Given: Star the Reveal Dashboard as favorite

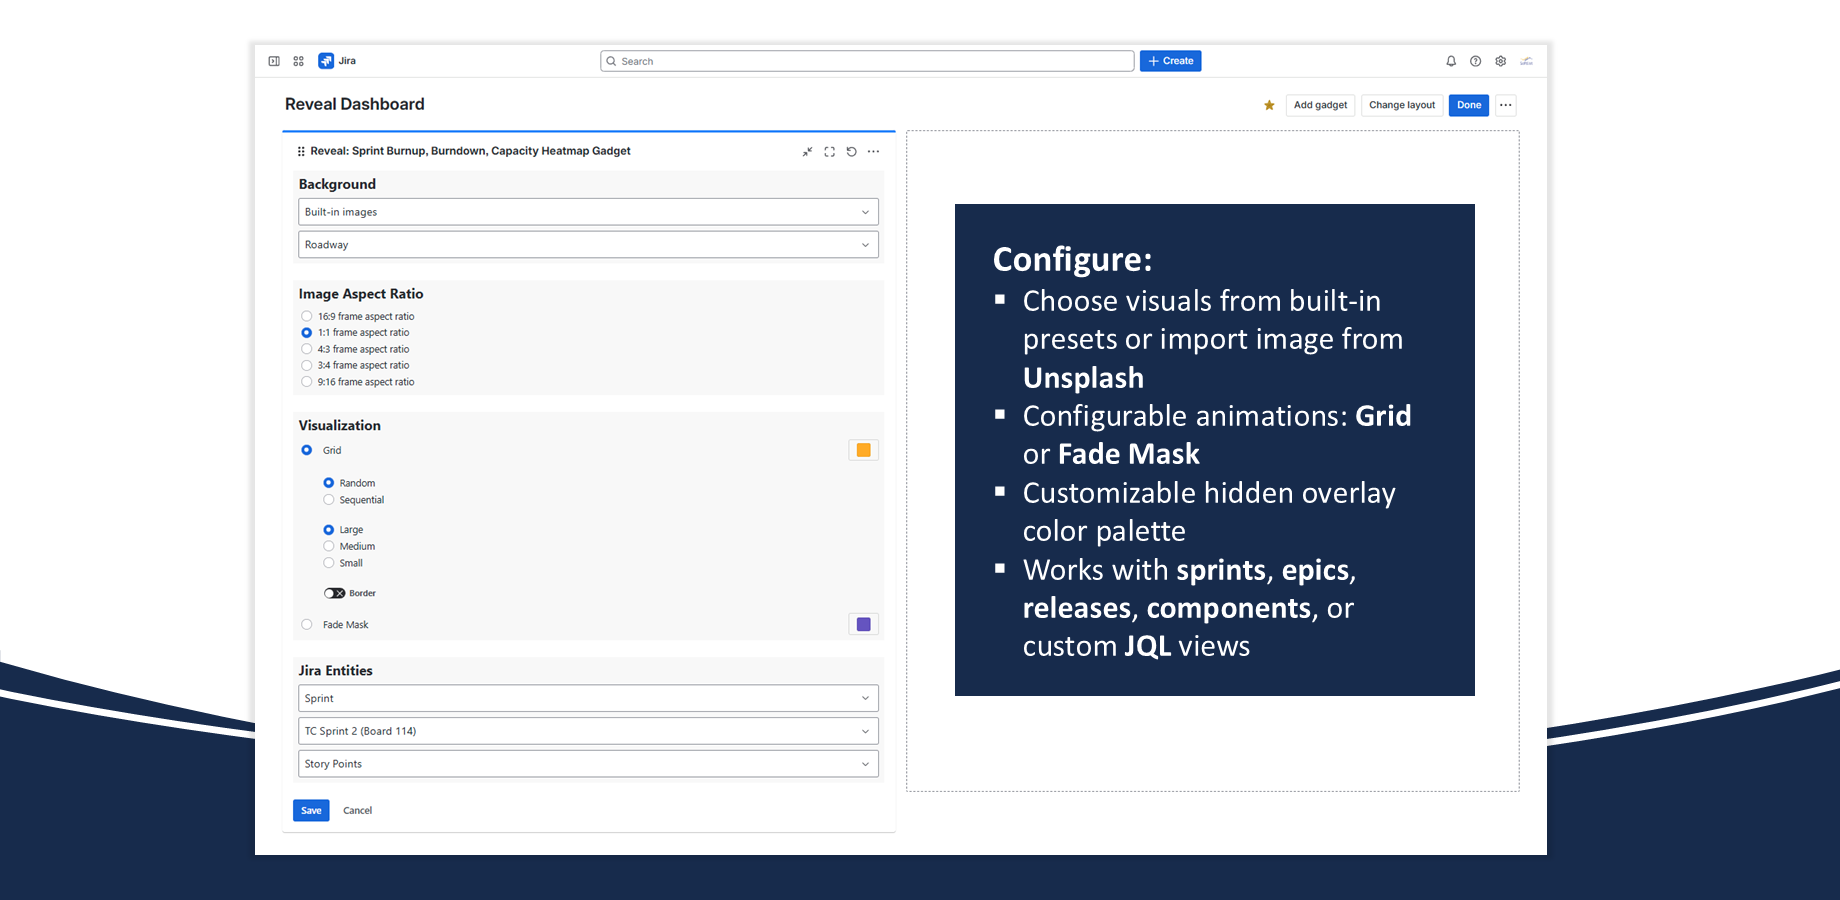Looking at the screenshot, I should (1269, 105).
